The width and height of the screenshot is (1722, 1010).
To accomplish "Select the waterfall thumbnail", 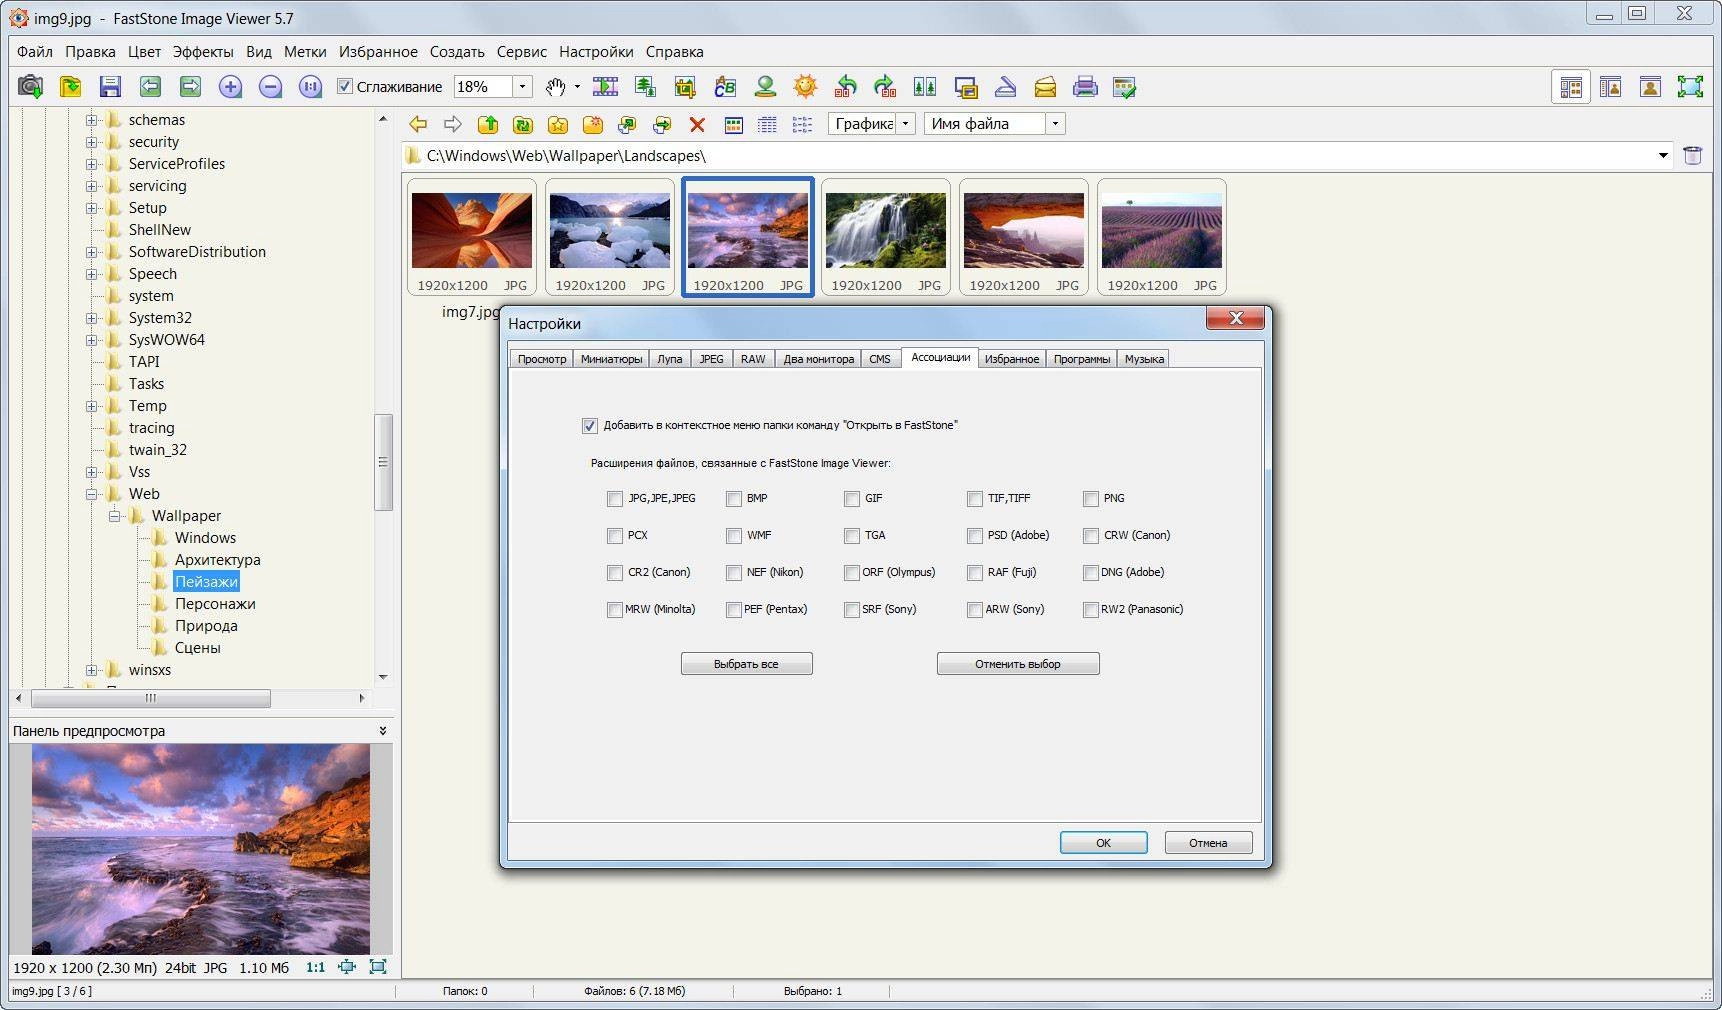I will [886, 238].
